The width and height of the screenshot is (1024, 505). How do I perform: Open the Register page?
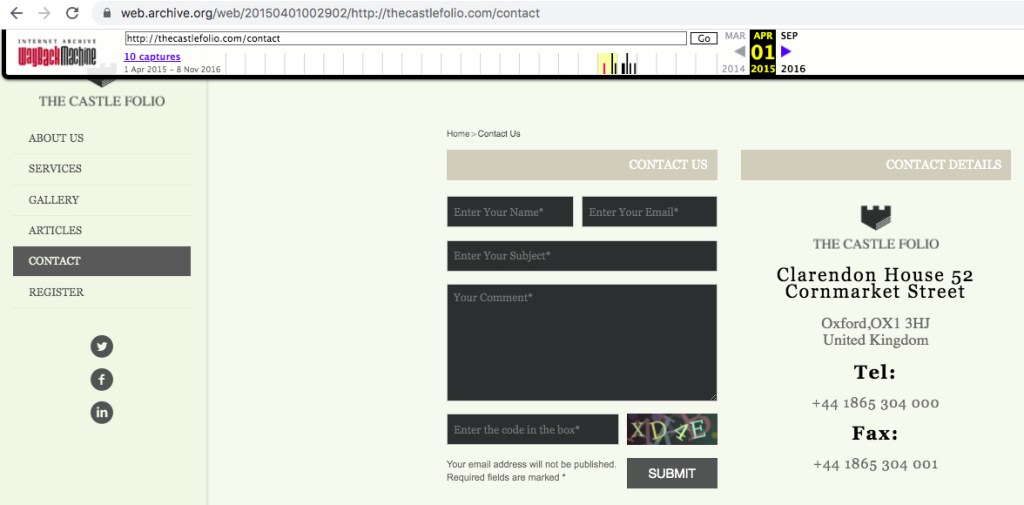point(56,292)
